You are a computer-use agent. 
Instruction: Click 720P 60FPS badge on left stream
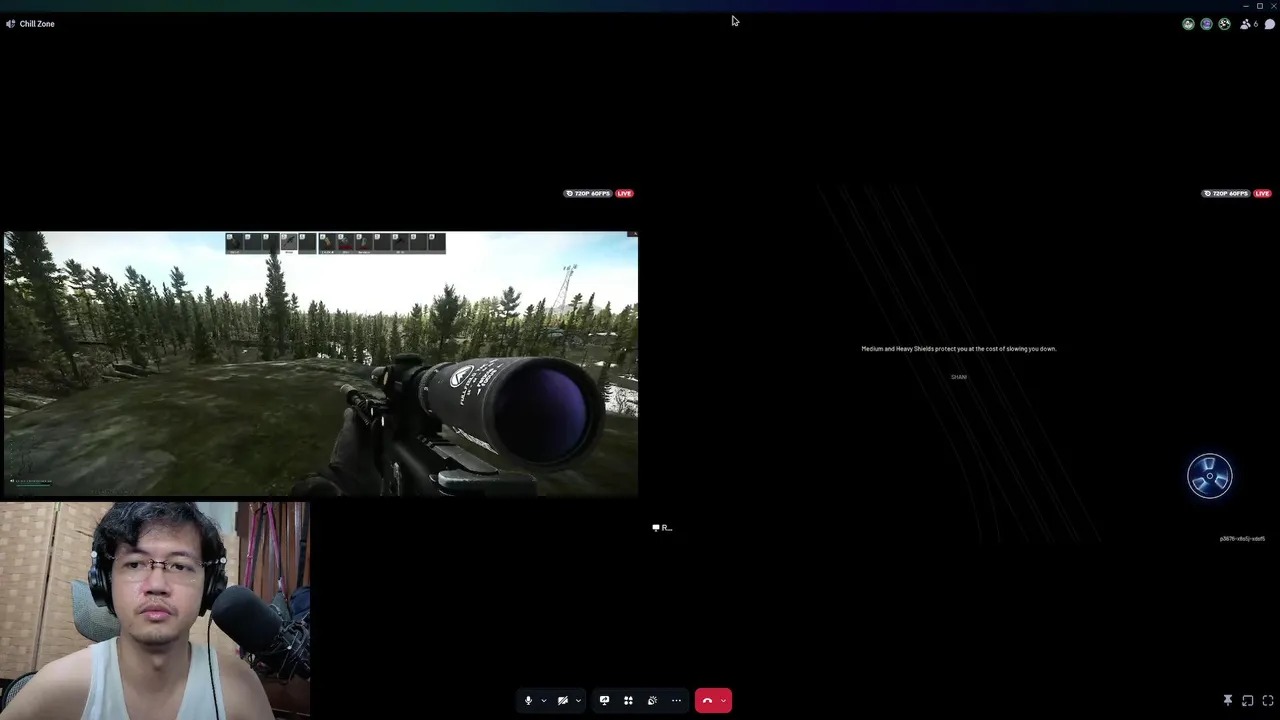coord(588,193)
